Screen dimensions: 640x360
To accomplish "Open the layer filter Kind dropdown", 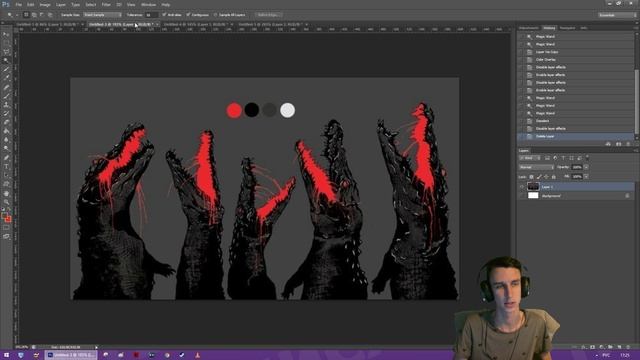I will tap(531, 158).
